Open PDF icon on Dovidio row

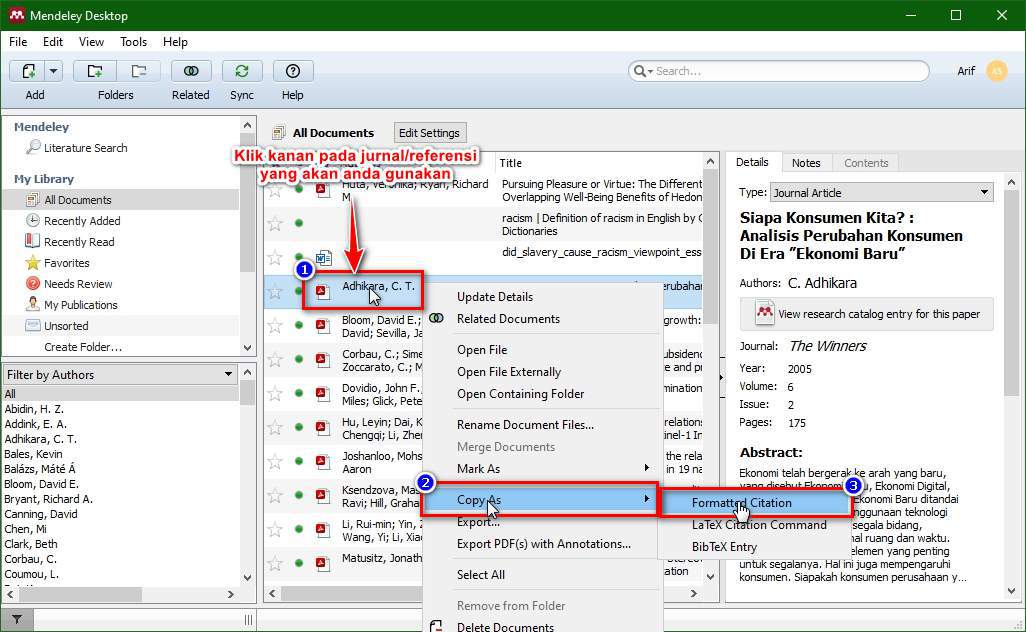tap(323, 393)
